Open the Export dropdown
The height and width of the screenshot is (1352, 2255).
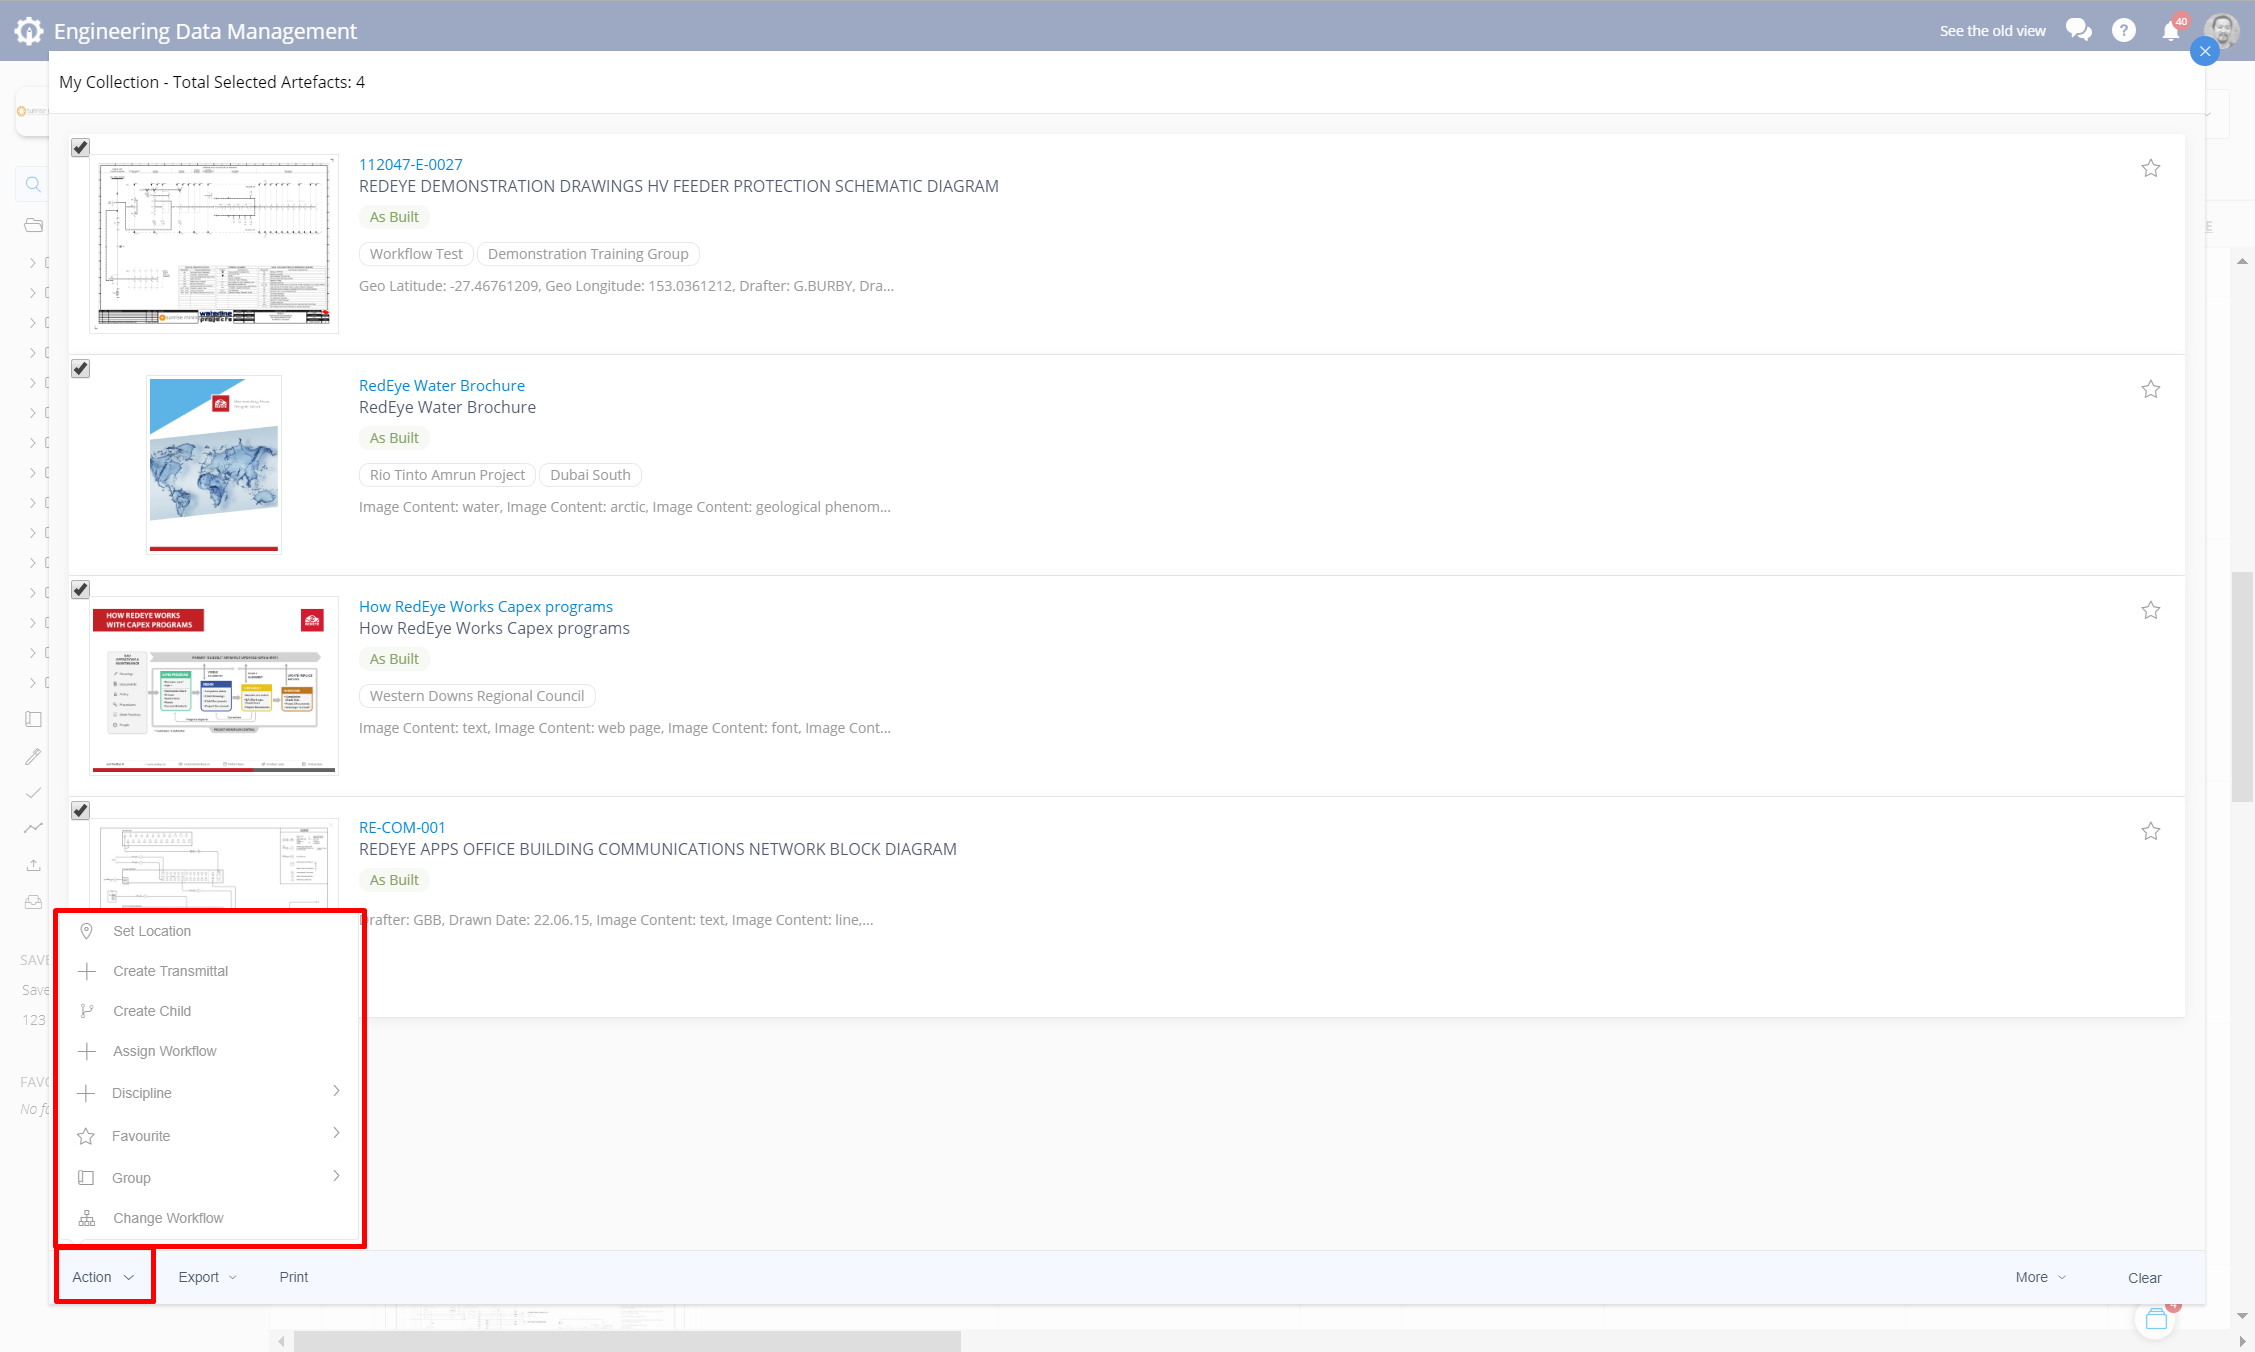(207, 1277)
